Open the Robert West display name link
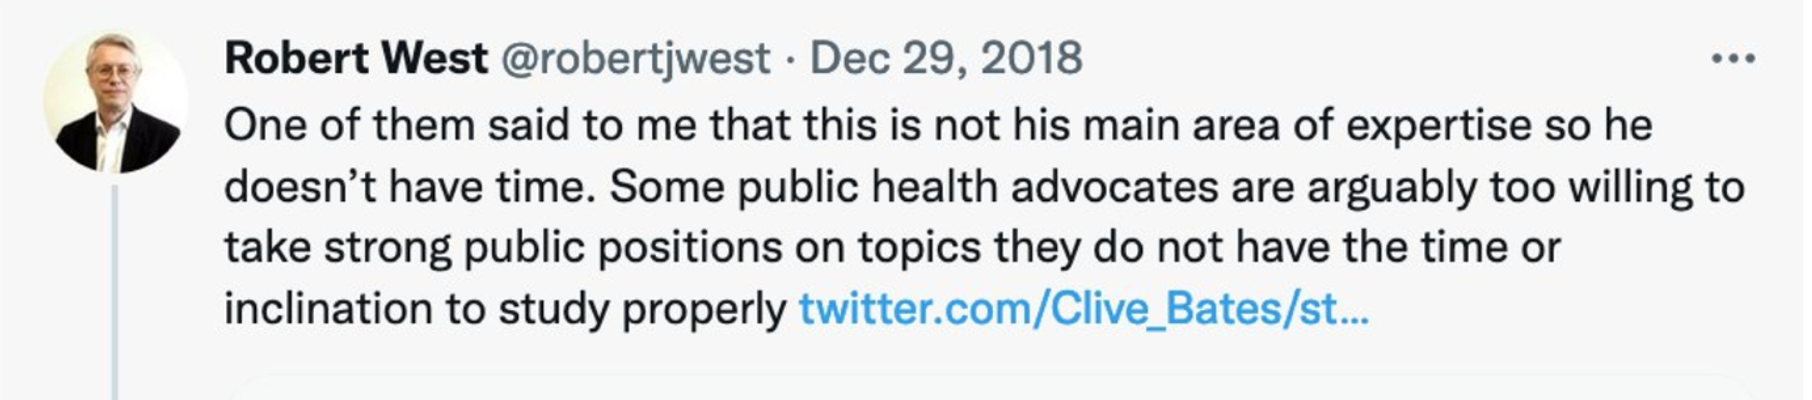This screenshot has width=1812, height=400. coord(356,59)
